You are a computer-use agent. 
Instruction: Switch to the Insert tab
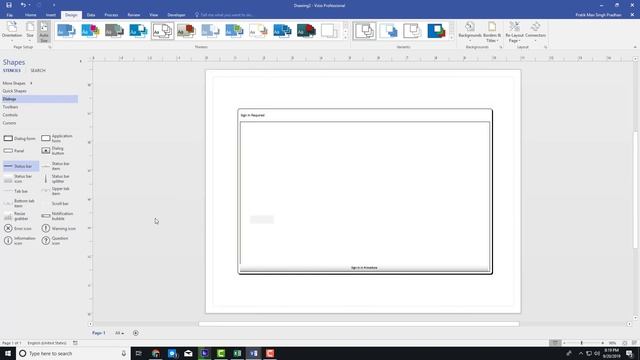(51, 15)
